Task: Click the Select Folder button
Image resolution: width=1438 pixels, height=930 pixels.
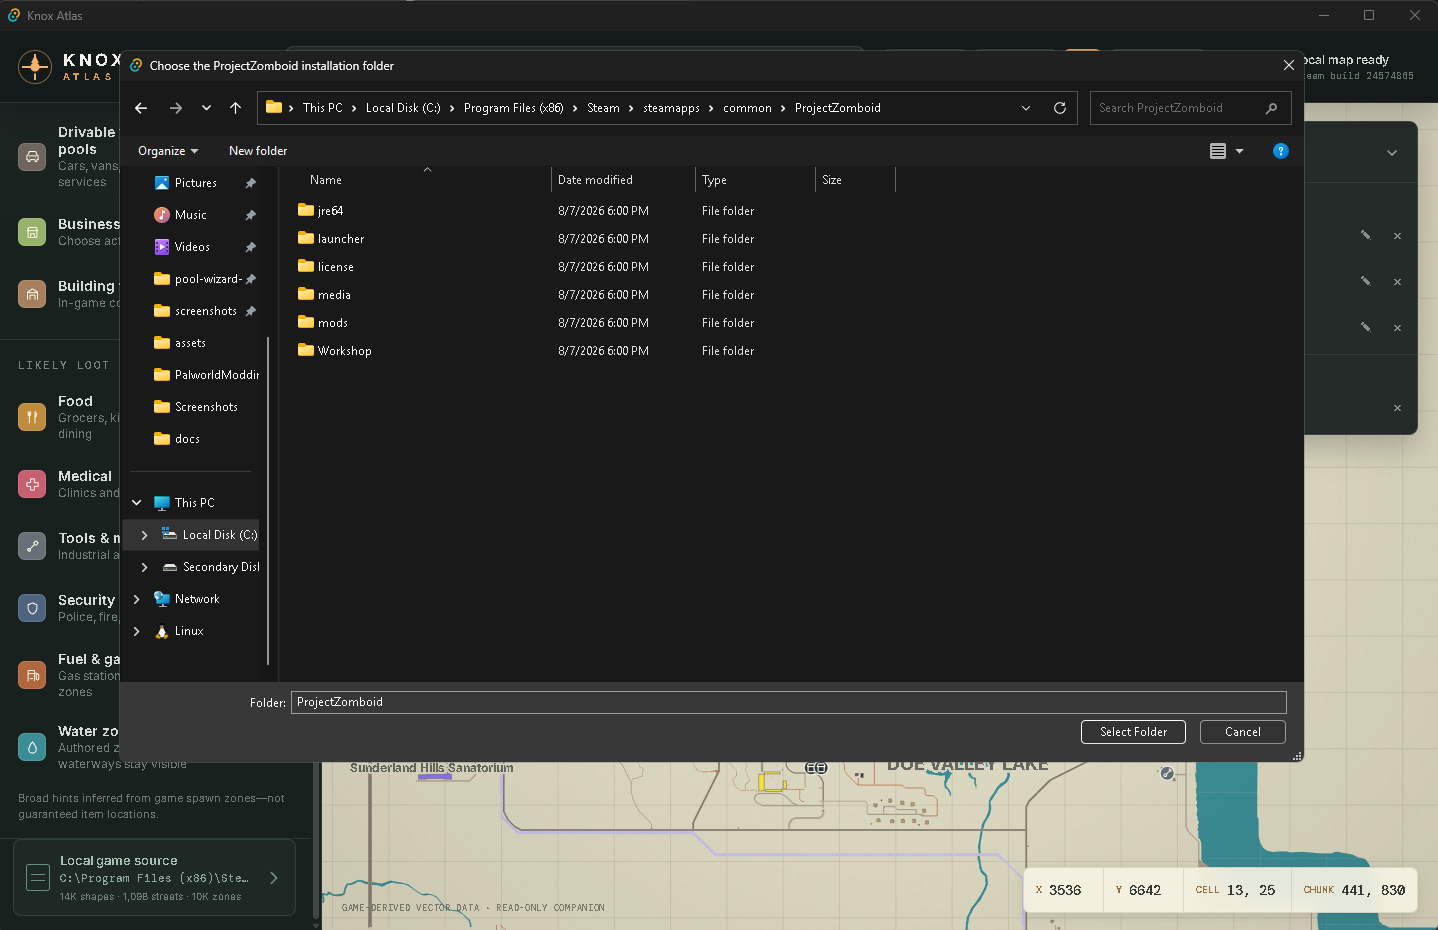Action: click(x=1133, y=732)
